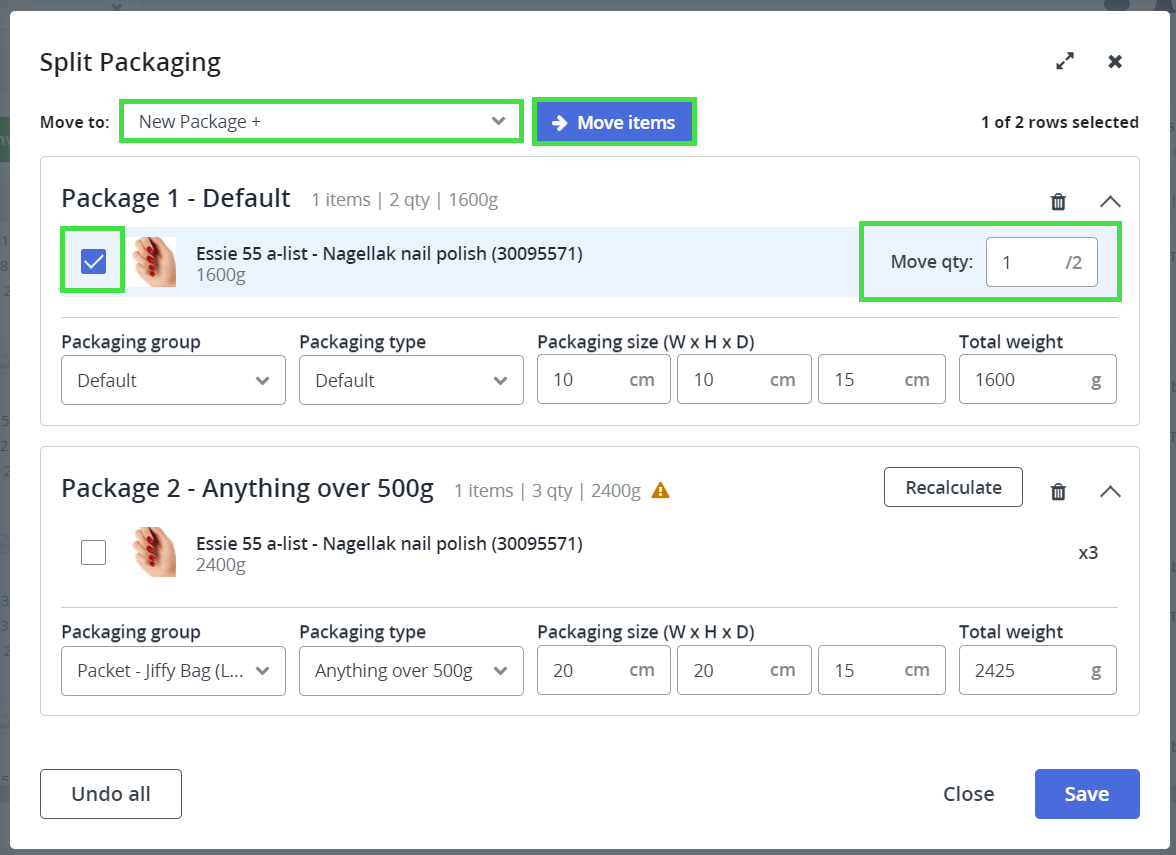Click Undo all button
Viewport: 1176px width, 855px height.
[111, 794]
